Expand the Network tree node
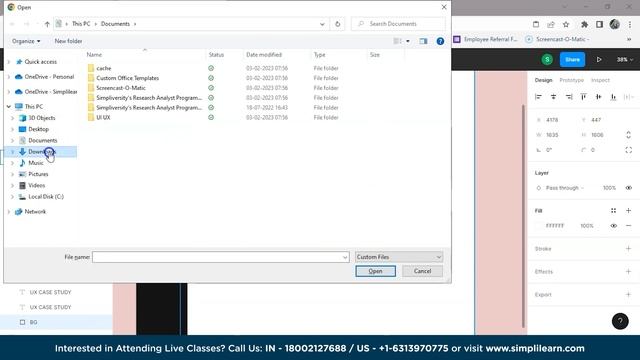The width and height of the screenshot is (640, 360). tap(9, 212)
